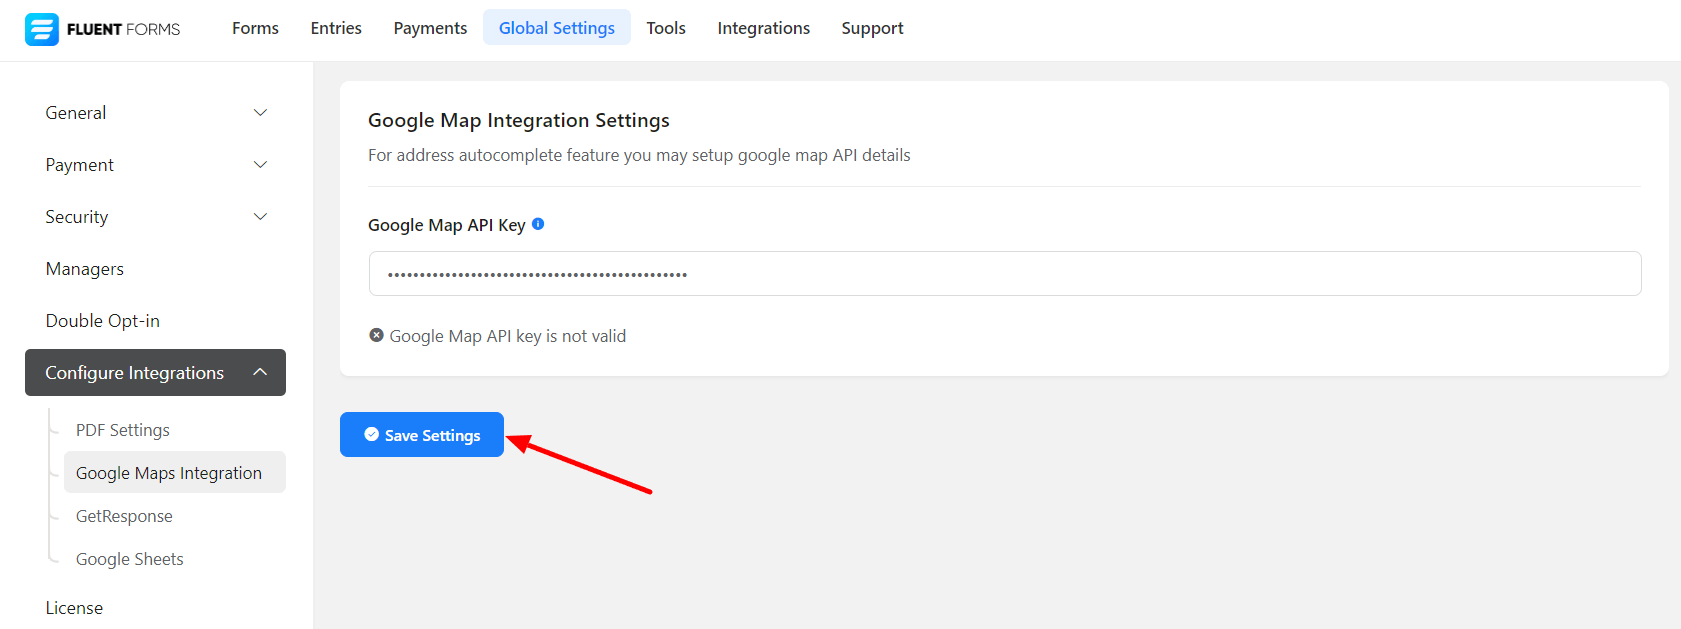
Task: Open Google Sheets integration settings
Action: click(x=130, y=559)
